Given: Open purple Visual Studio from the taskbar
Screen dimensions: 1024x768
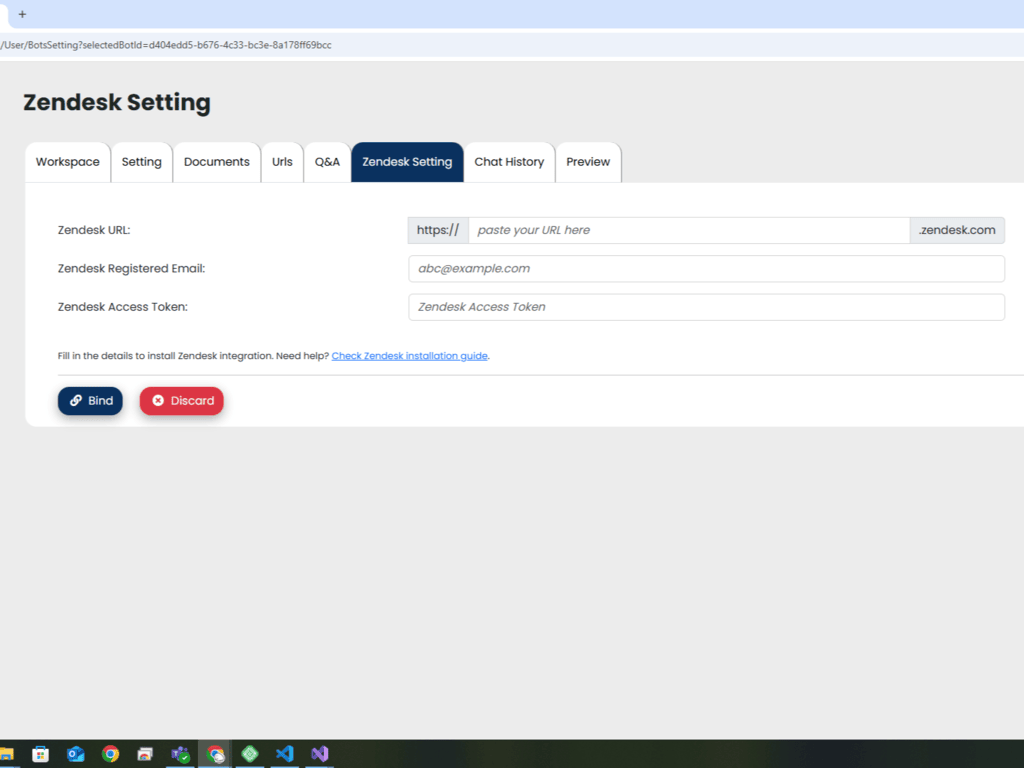Looking at the screenshot, I should pos(319,754).
